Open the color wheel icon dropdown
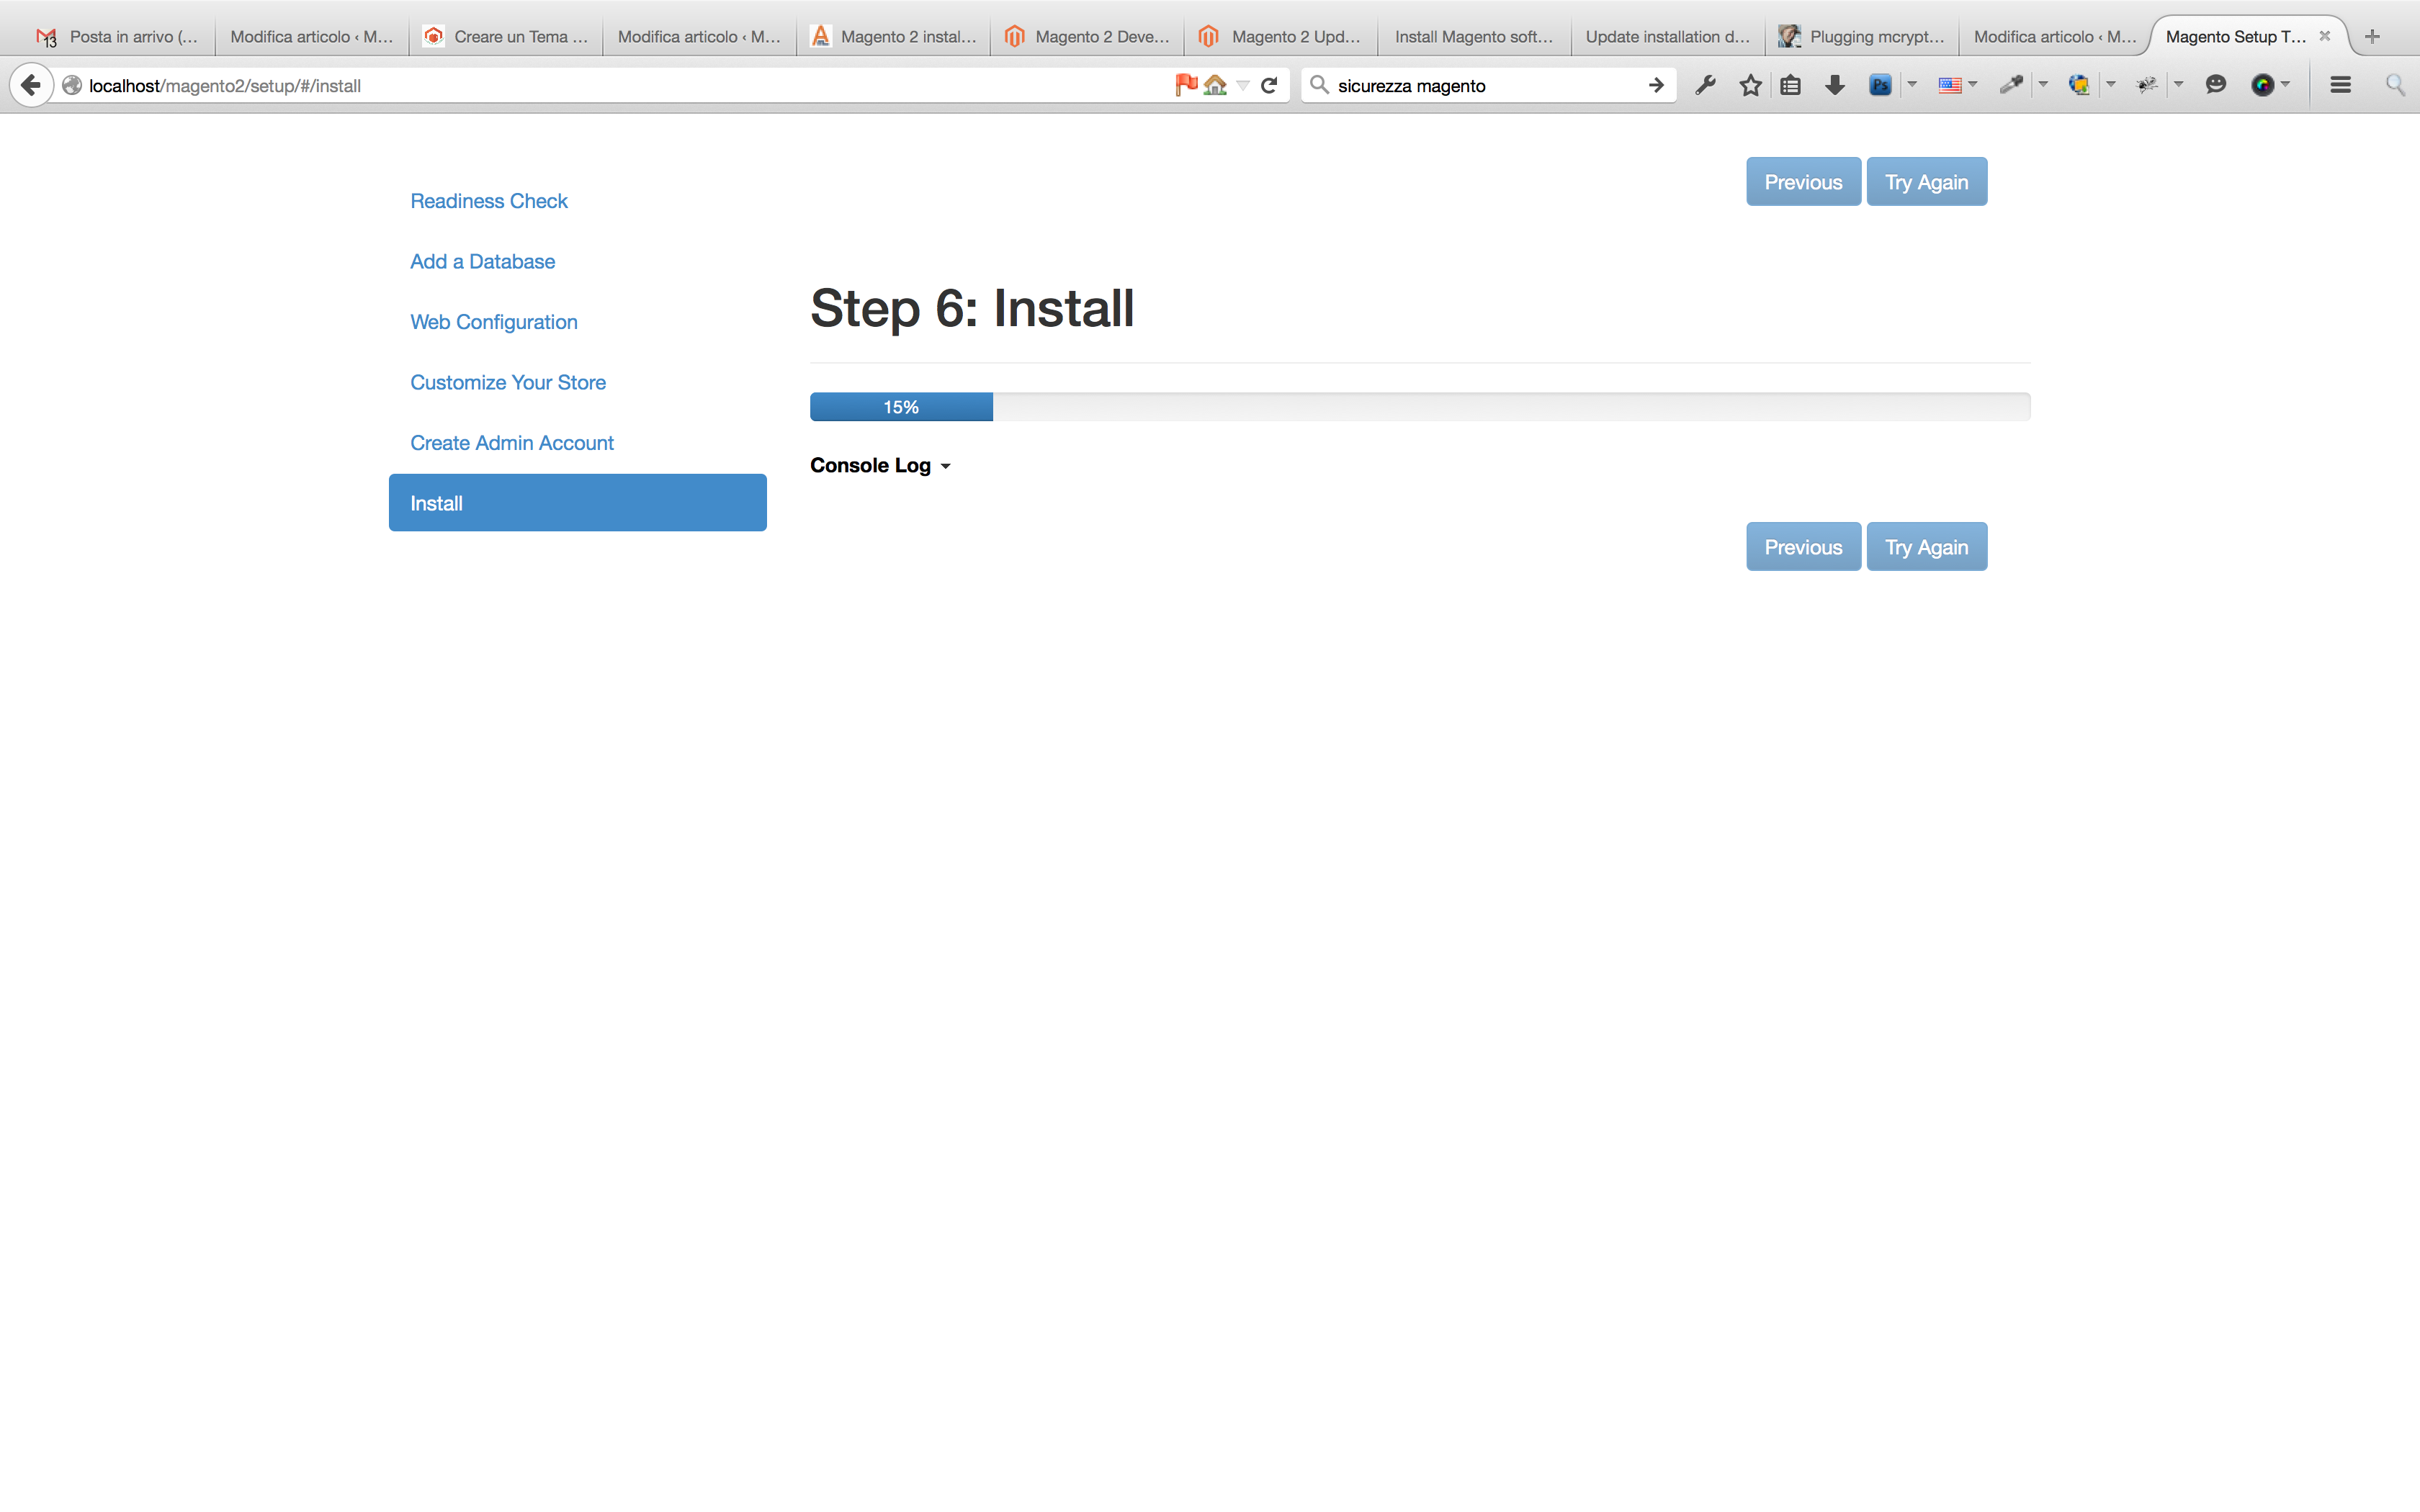Viewport: 2420px width, 1512px height. (2285, 85)
